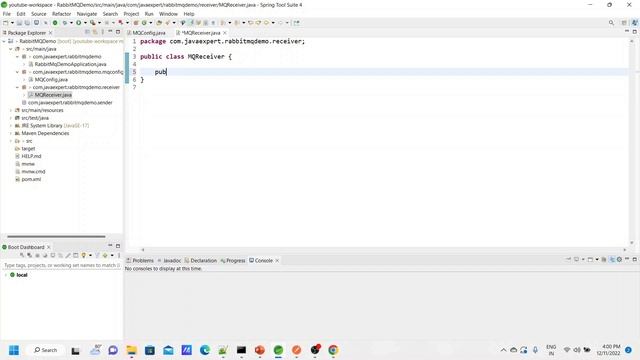
Task: Collapse the RabbitMQDemo project node
Action: (x=4, y=41)
